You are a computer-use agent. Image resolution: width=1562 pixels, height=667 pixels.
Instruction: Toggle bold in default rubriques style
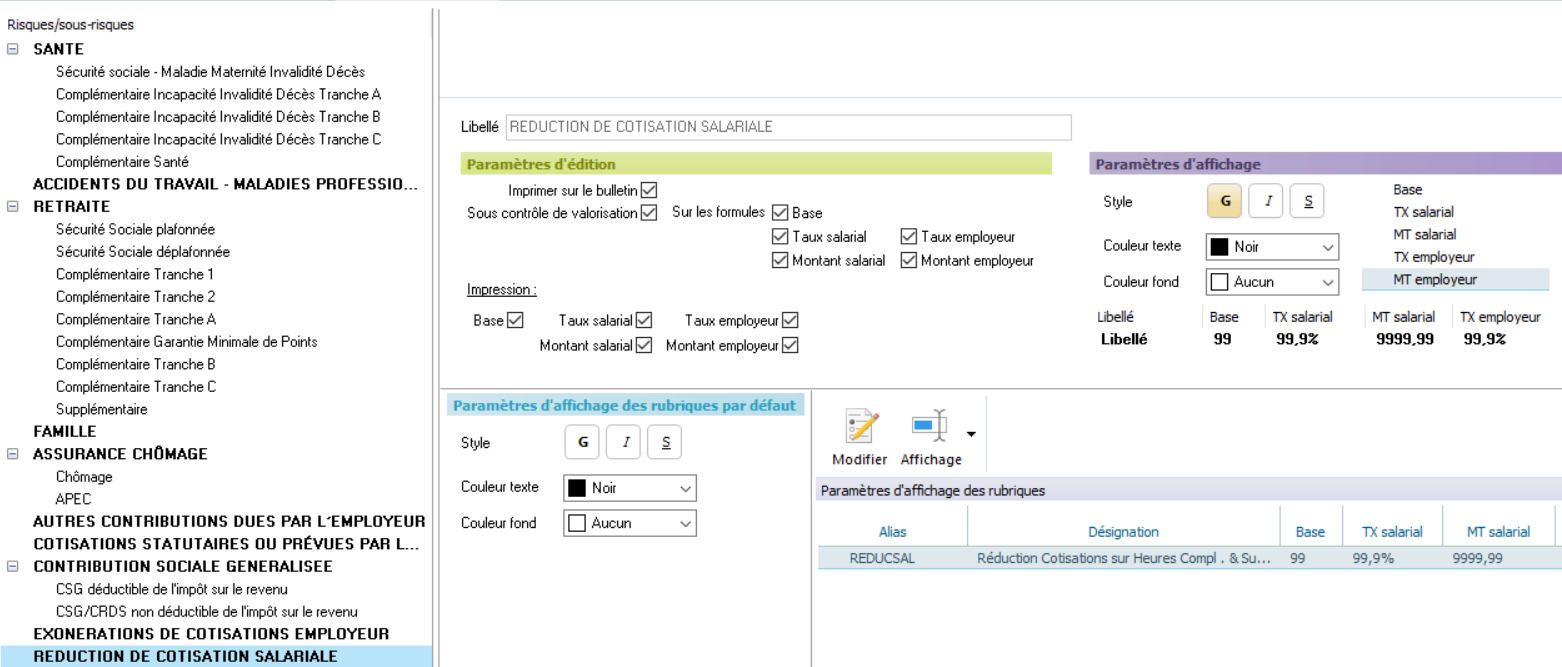(583, 442)
